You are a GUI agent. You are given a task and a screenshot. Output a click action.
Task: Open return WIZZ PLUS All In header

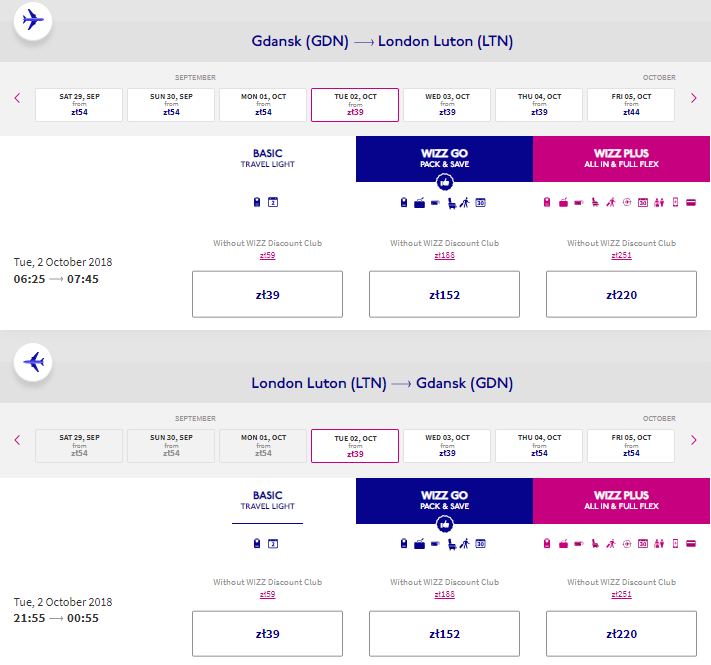tap(621, 500)
